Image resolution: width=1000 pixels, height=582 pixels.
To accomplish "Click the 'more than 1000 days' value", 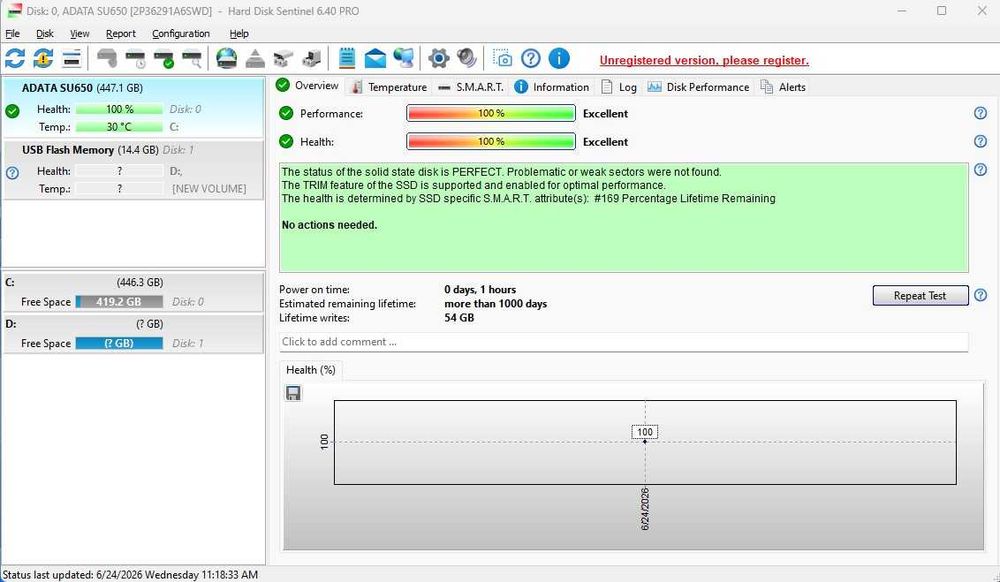I will 496,303.
